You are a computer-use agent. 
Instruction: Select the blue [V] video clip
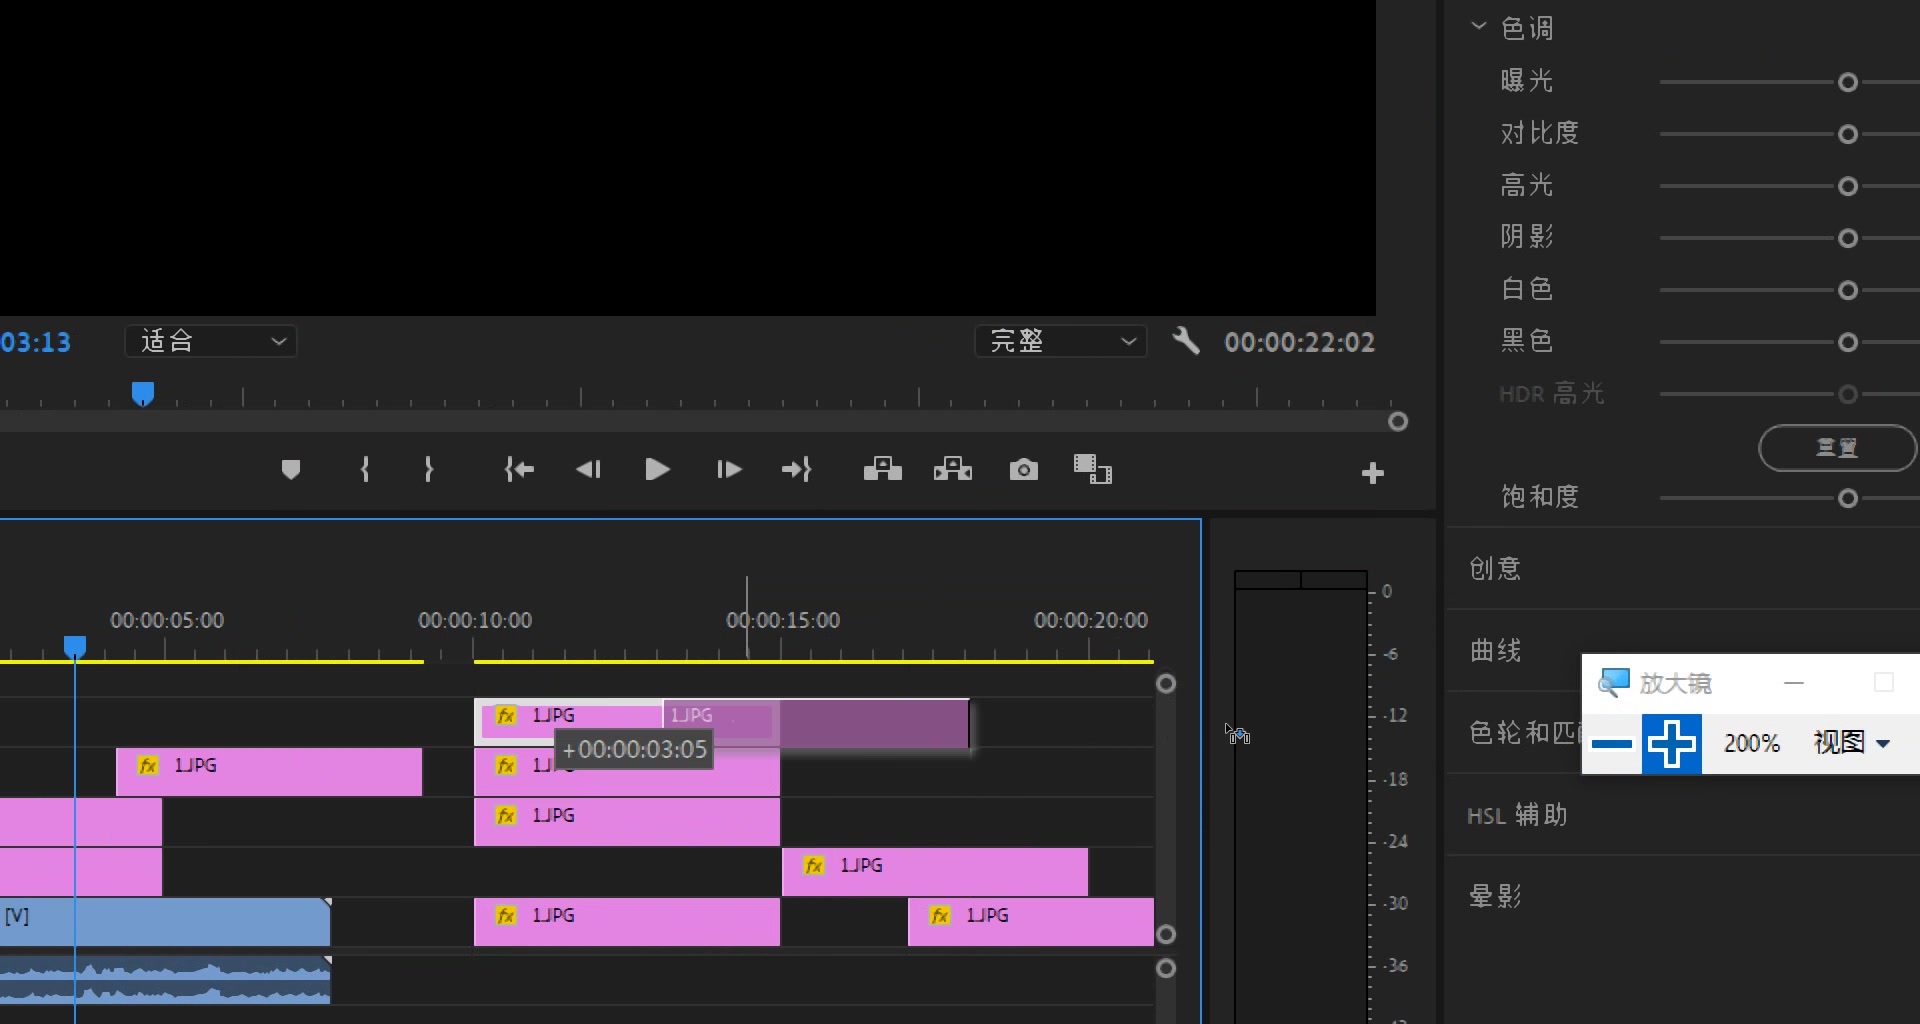point(165,922)
